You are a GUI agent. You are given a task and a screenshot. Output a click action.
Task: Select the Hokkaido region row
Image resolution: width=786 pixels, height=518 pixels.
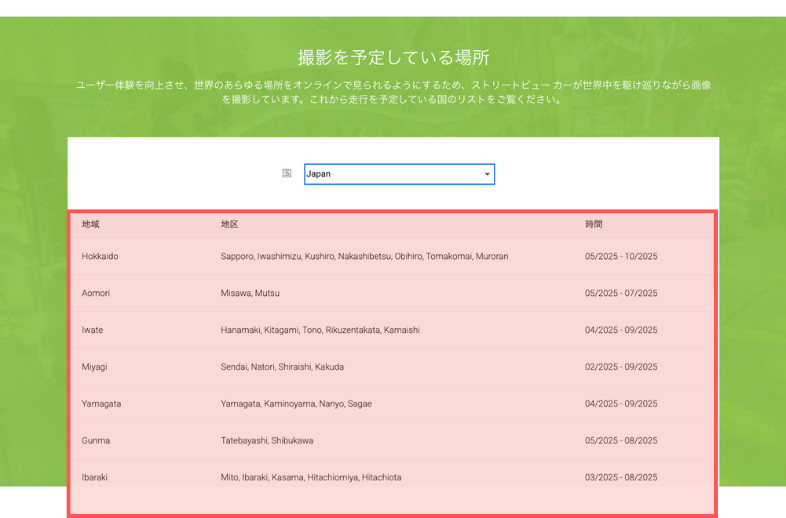pos(100,257)
